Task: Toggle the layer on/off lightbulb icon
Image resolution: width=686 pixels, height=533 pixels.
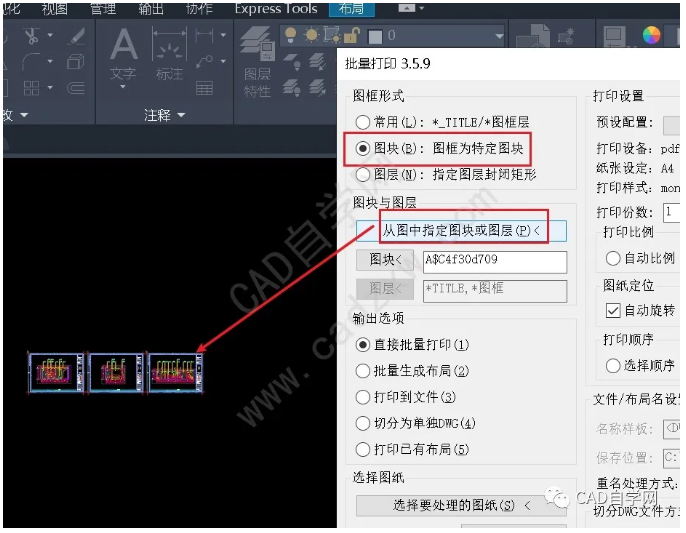Action: click(290, 35)
